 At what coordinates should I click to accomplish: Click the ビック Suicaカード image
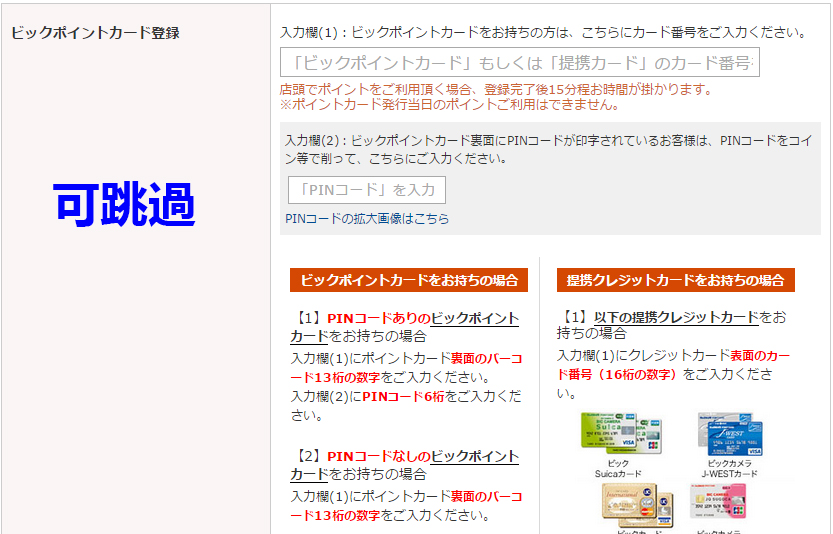point(620,433)
